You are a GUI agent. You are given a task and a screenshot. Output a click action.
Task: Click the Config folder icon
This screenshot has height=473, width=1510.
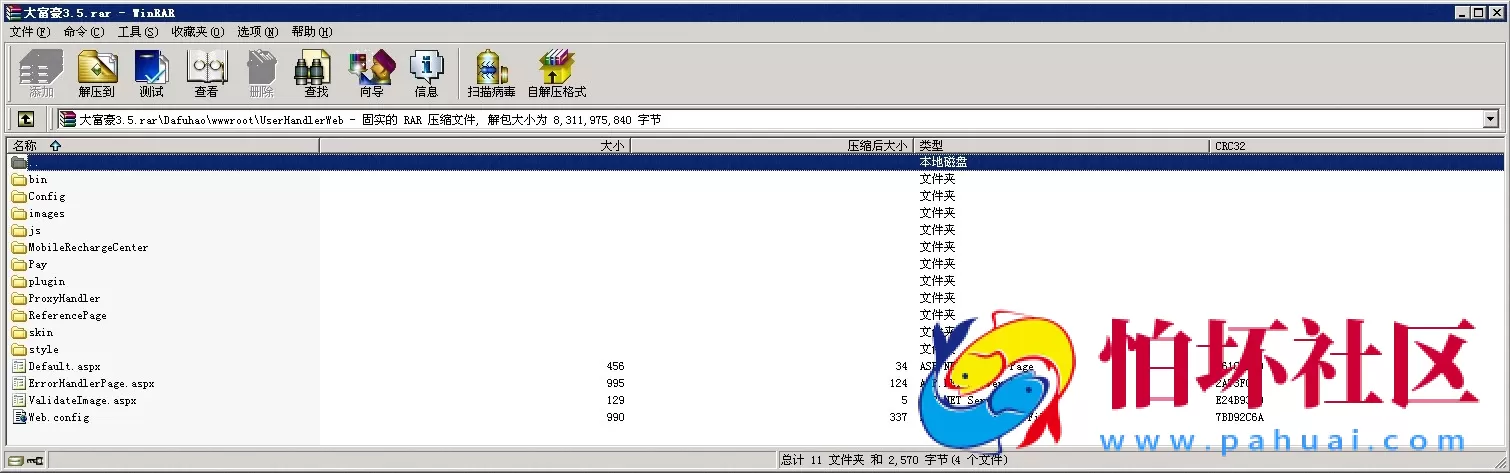pyautogui.click(x=19, y=197)
